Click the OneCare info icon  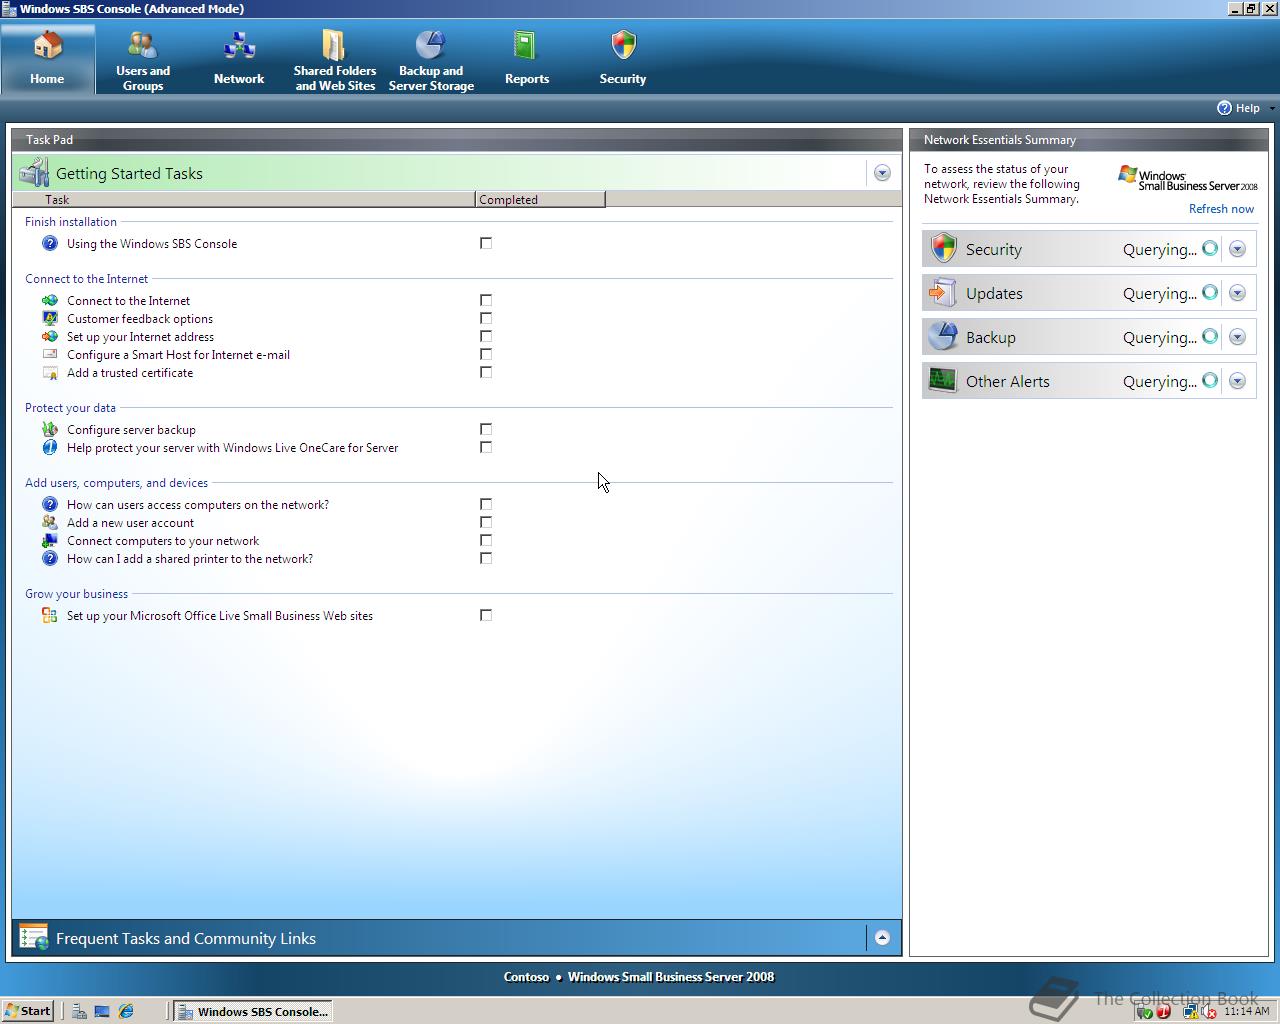50,447
